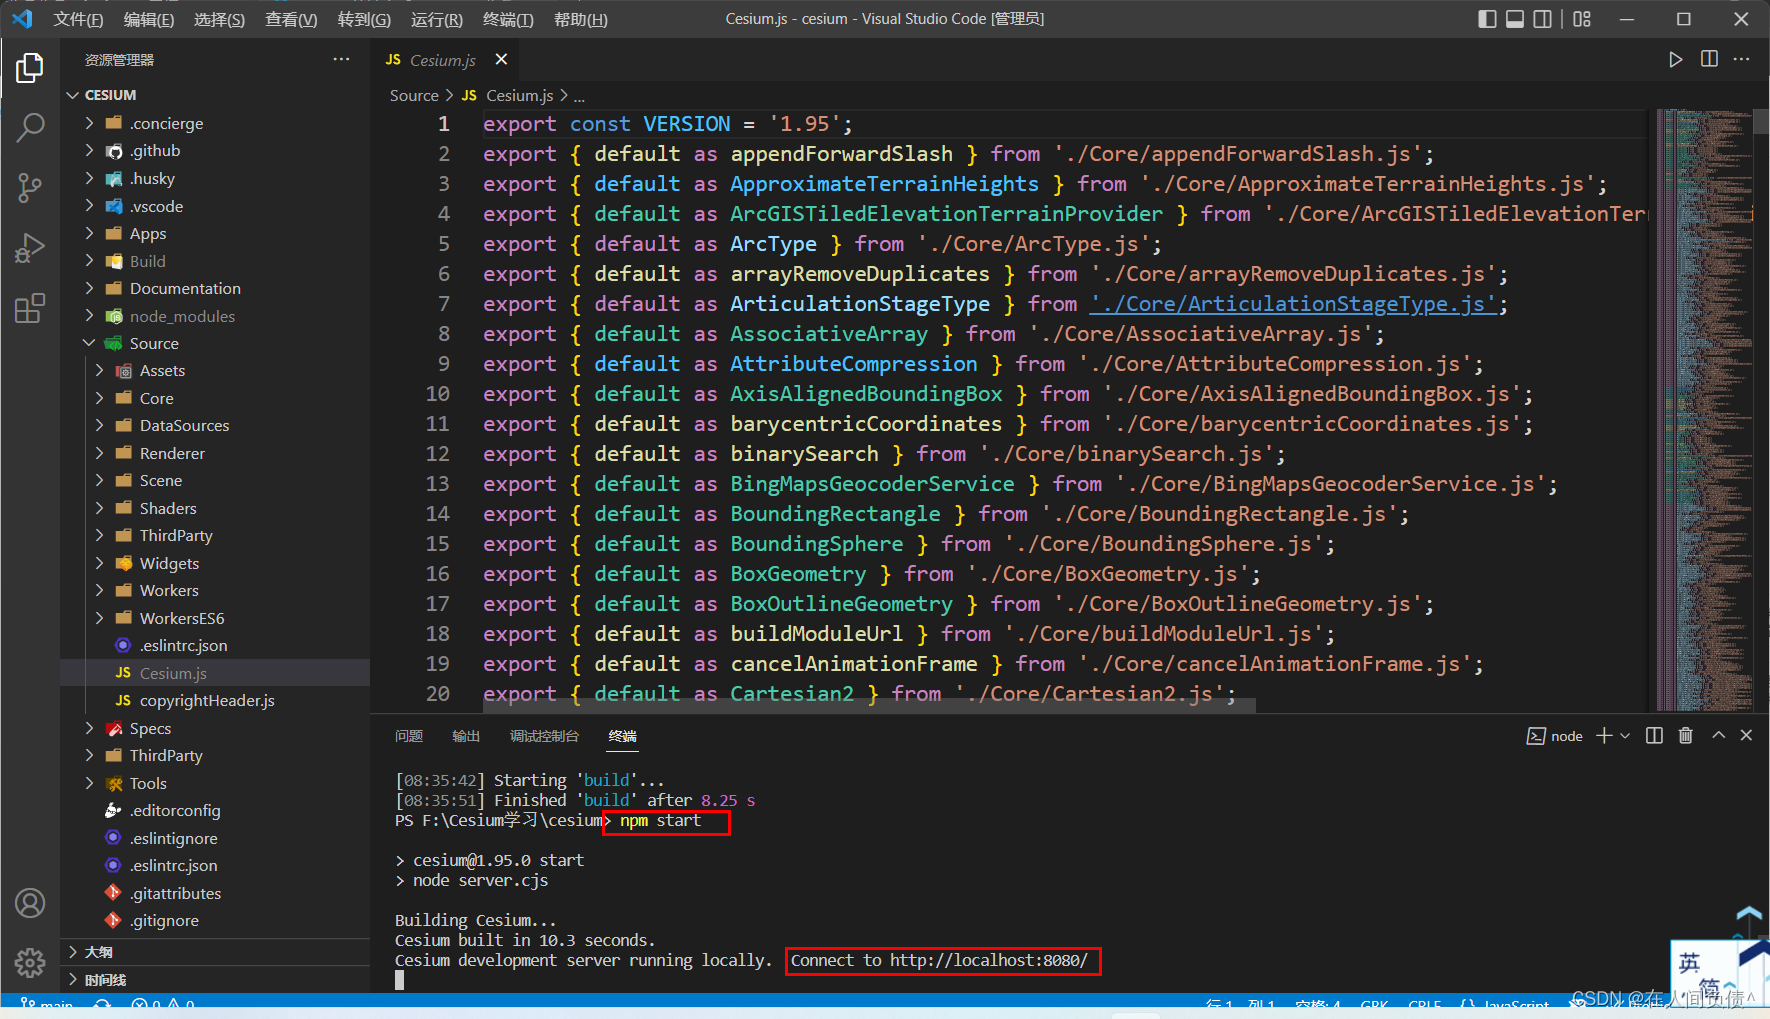Close the terminal panel
Viewport: 1770px width, 1019px height.
(x=1746, y=735)
